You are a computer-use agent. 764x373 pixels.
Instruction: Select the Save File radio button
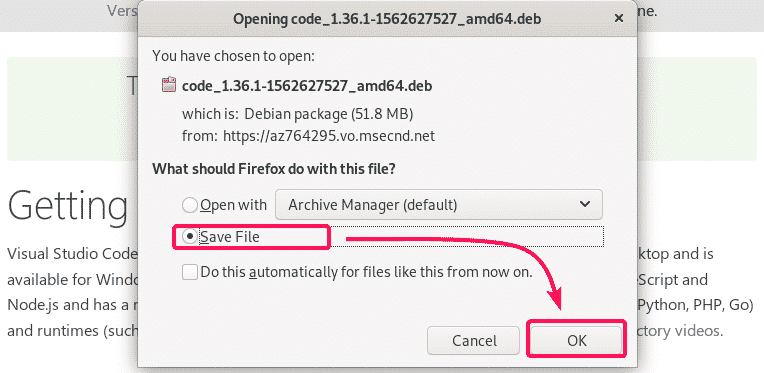click(x=189, y=237)
